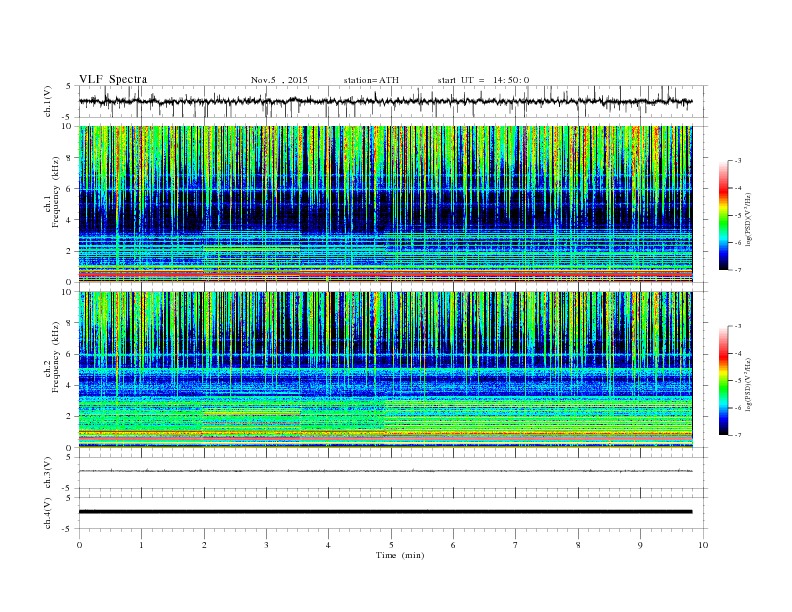Click the ch.2 color scale bar
Screen dimensions: 792x612
(x=723, y=380)
